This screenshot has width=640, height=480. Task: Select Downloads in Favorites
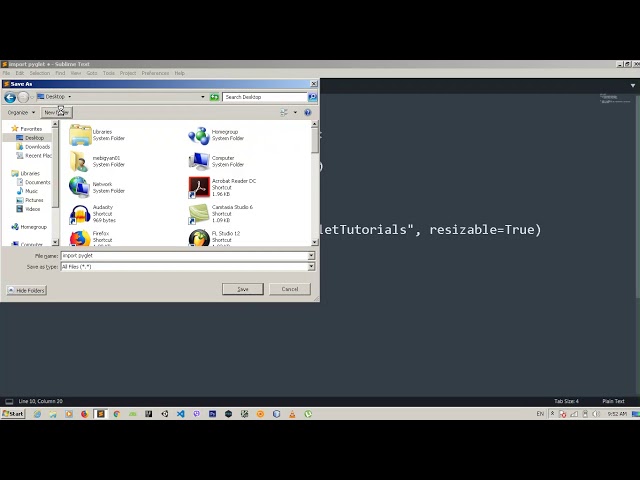[x=33, y=147]
